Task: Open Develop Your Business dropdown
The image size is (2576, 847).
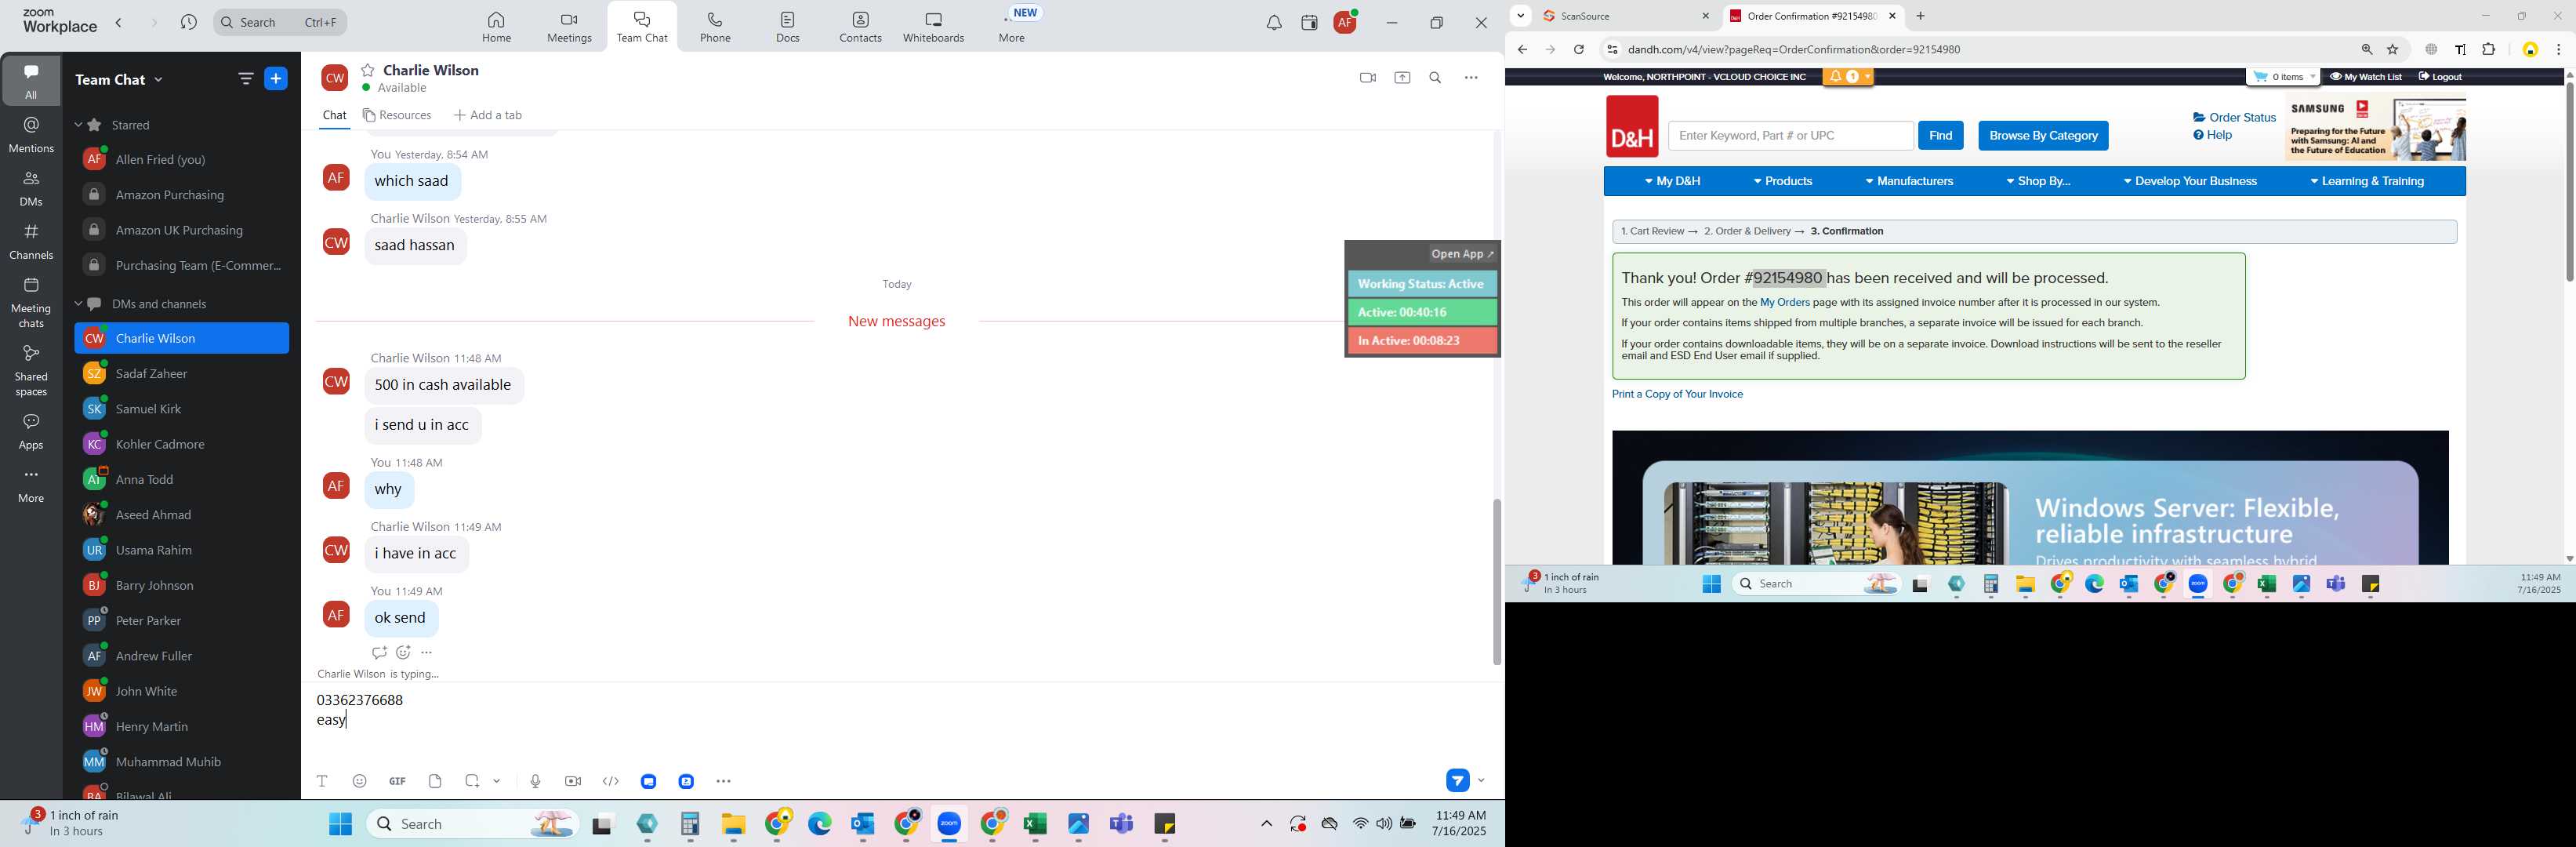Action: [x=2190, y=182]
